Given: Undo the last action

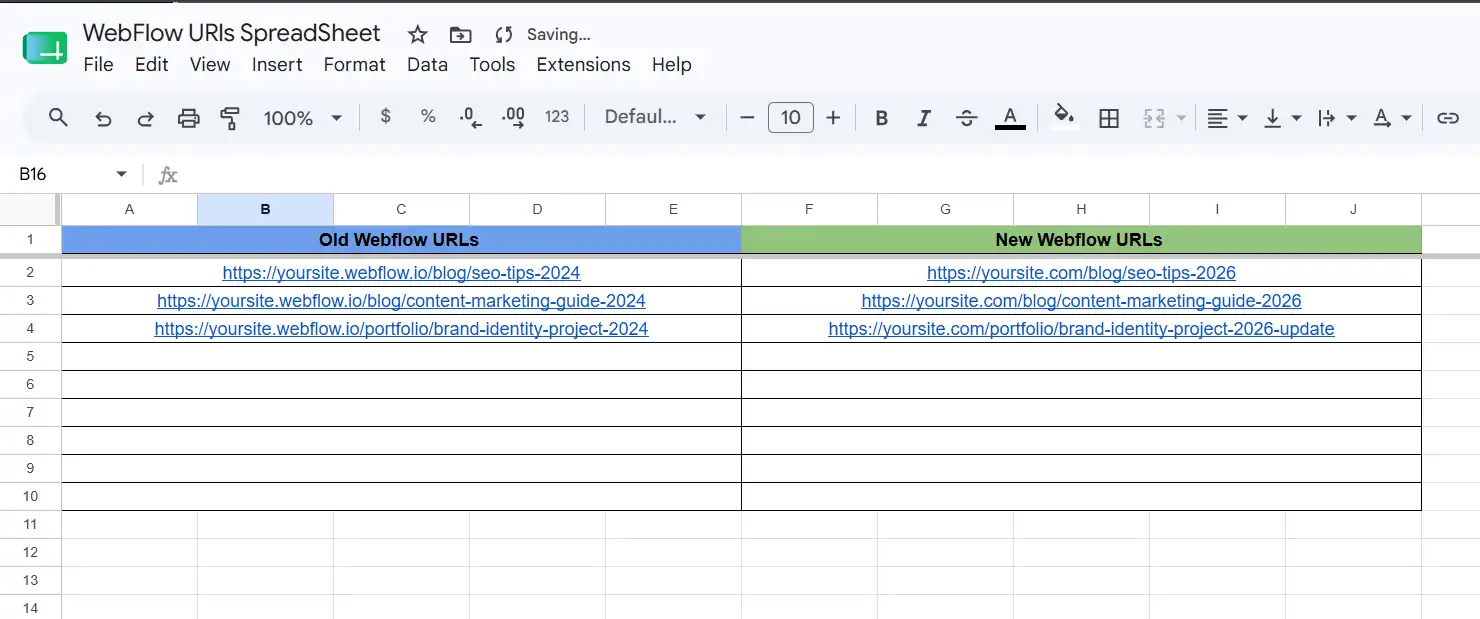Looking at the screenshot, I should click(x=103, y=118).
